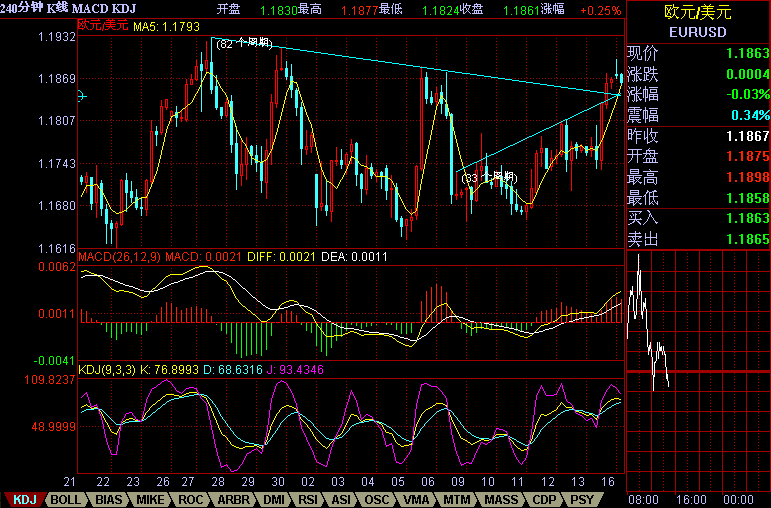Select the ROC indicator tab
This screenshot has height=508, width=771.
point(190,500)
